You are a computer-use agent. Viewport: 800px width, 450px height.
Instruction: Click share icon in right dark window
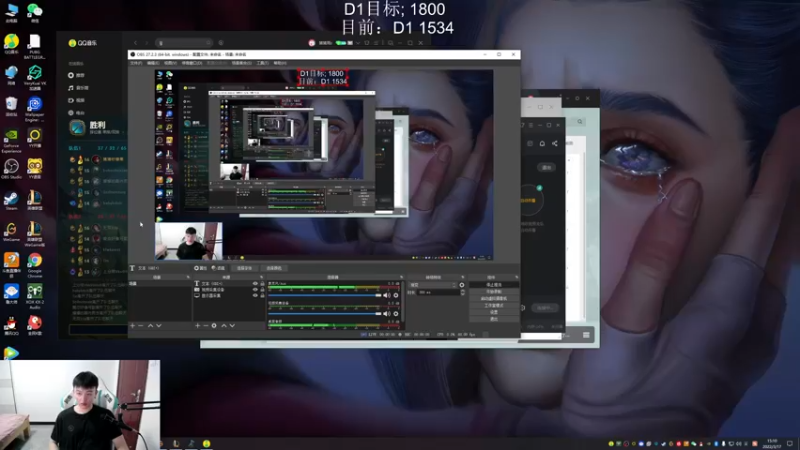(x=555, y=143)
